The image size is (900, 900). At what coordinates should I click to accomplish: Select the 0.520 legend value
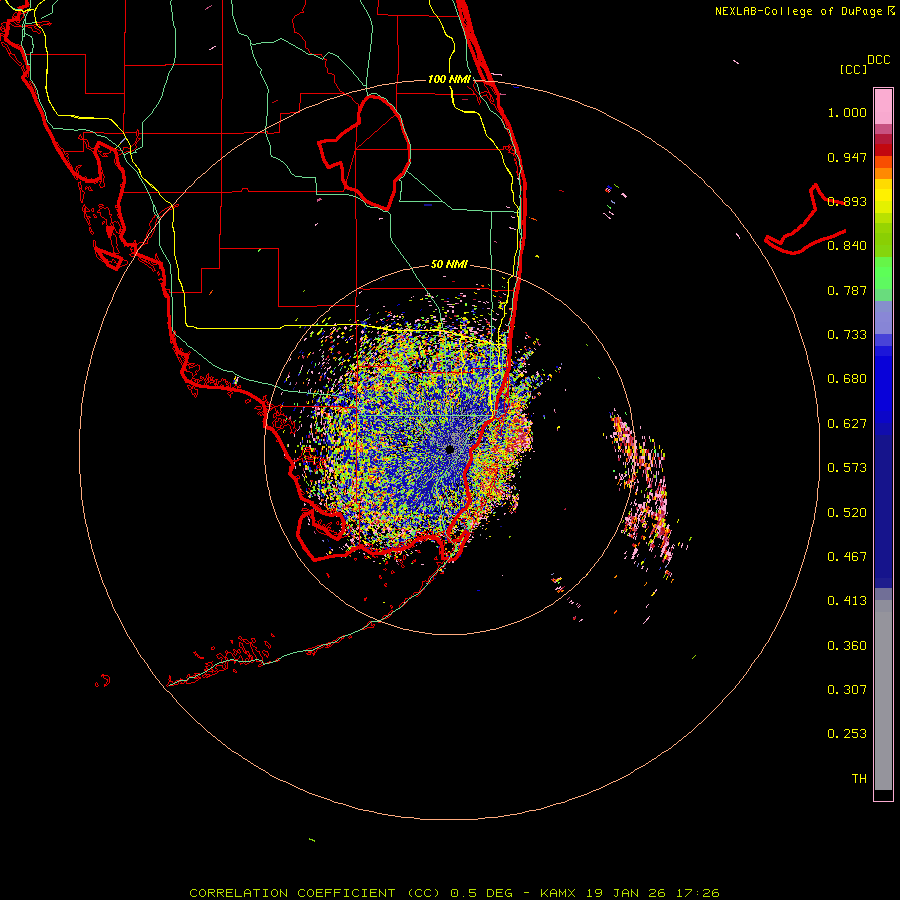coord(847,513)
